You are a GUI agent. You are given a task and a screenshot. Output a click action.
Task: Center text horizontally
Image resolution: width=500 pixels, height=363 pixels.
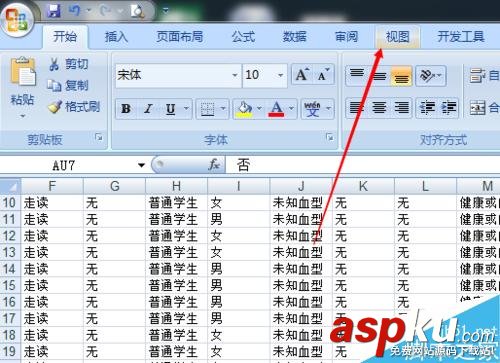coord(379,108)
